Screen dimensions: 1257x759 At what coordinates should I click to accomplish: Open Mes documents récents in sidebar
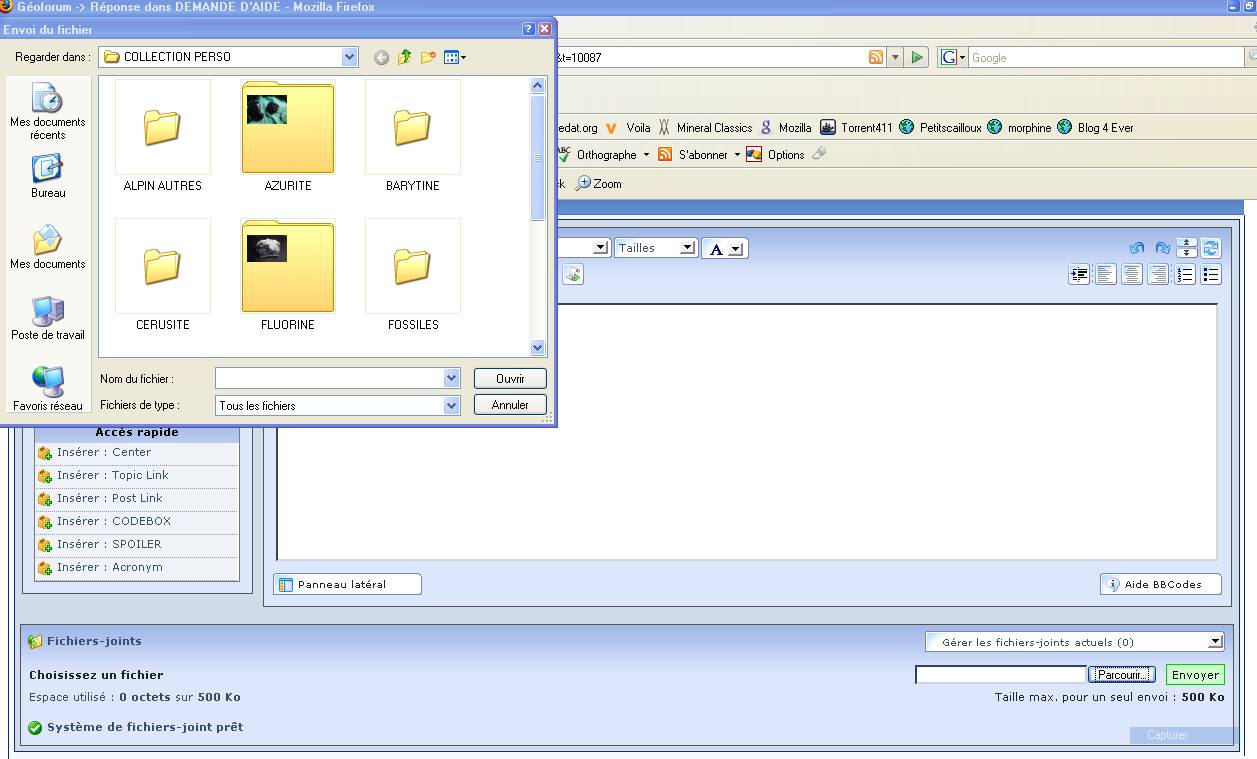click(x=47, y=111)
